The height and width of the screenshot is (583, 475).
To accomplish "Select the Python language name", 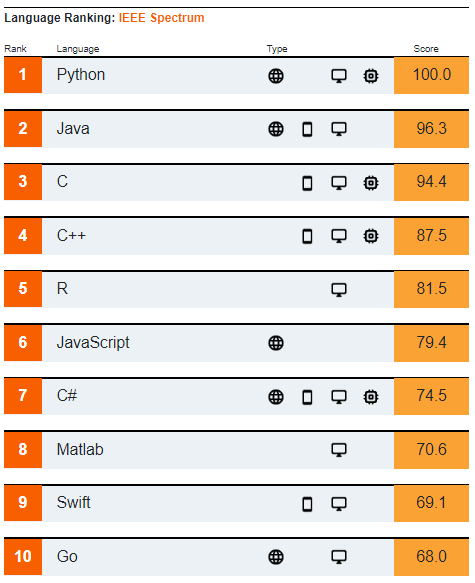I will 81,75.
